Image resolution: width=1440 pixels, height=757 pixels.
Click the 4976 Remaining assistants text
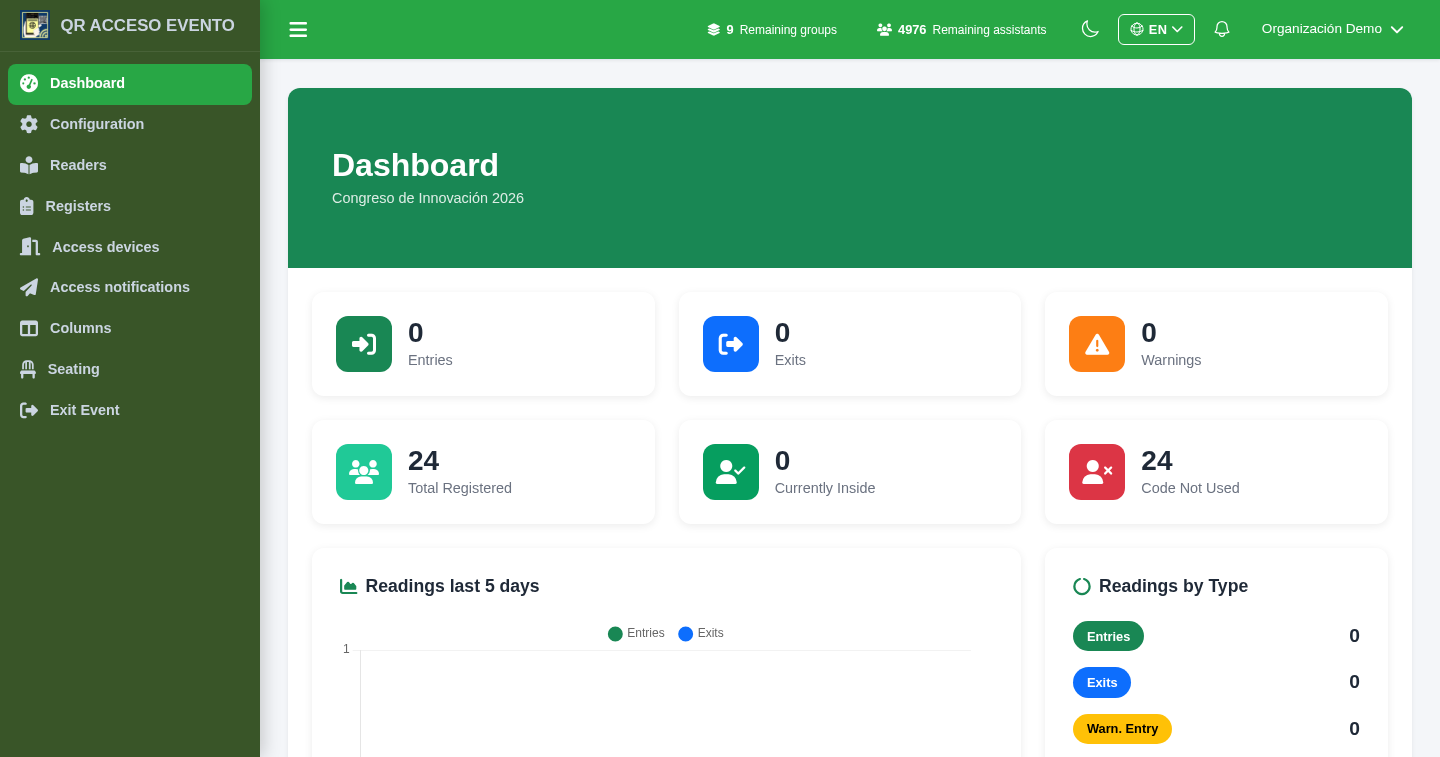972,30
